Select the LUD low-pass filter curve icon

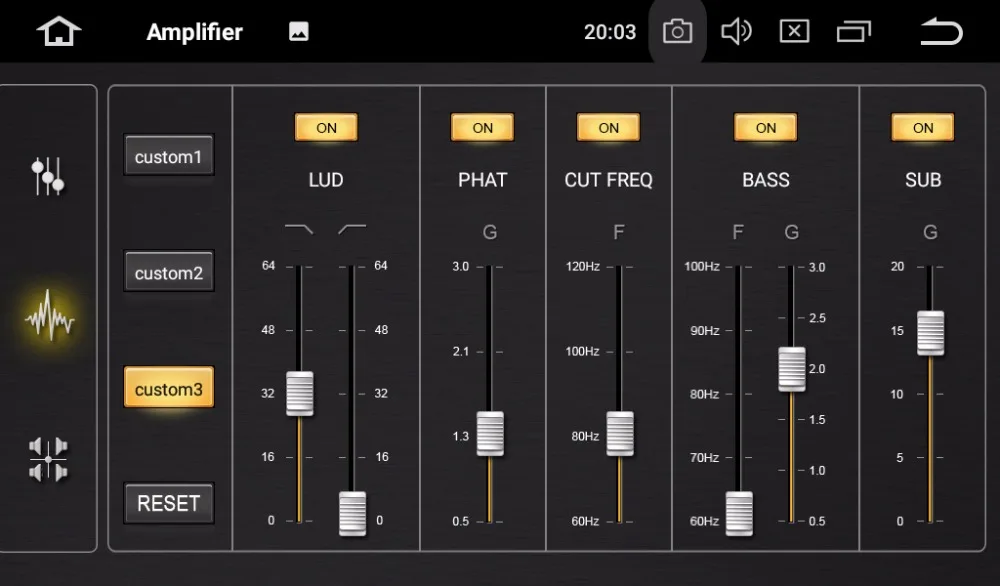[299, 229]
